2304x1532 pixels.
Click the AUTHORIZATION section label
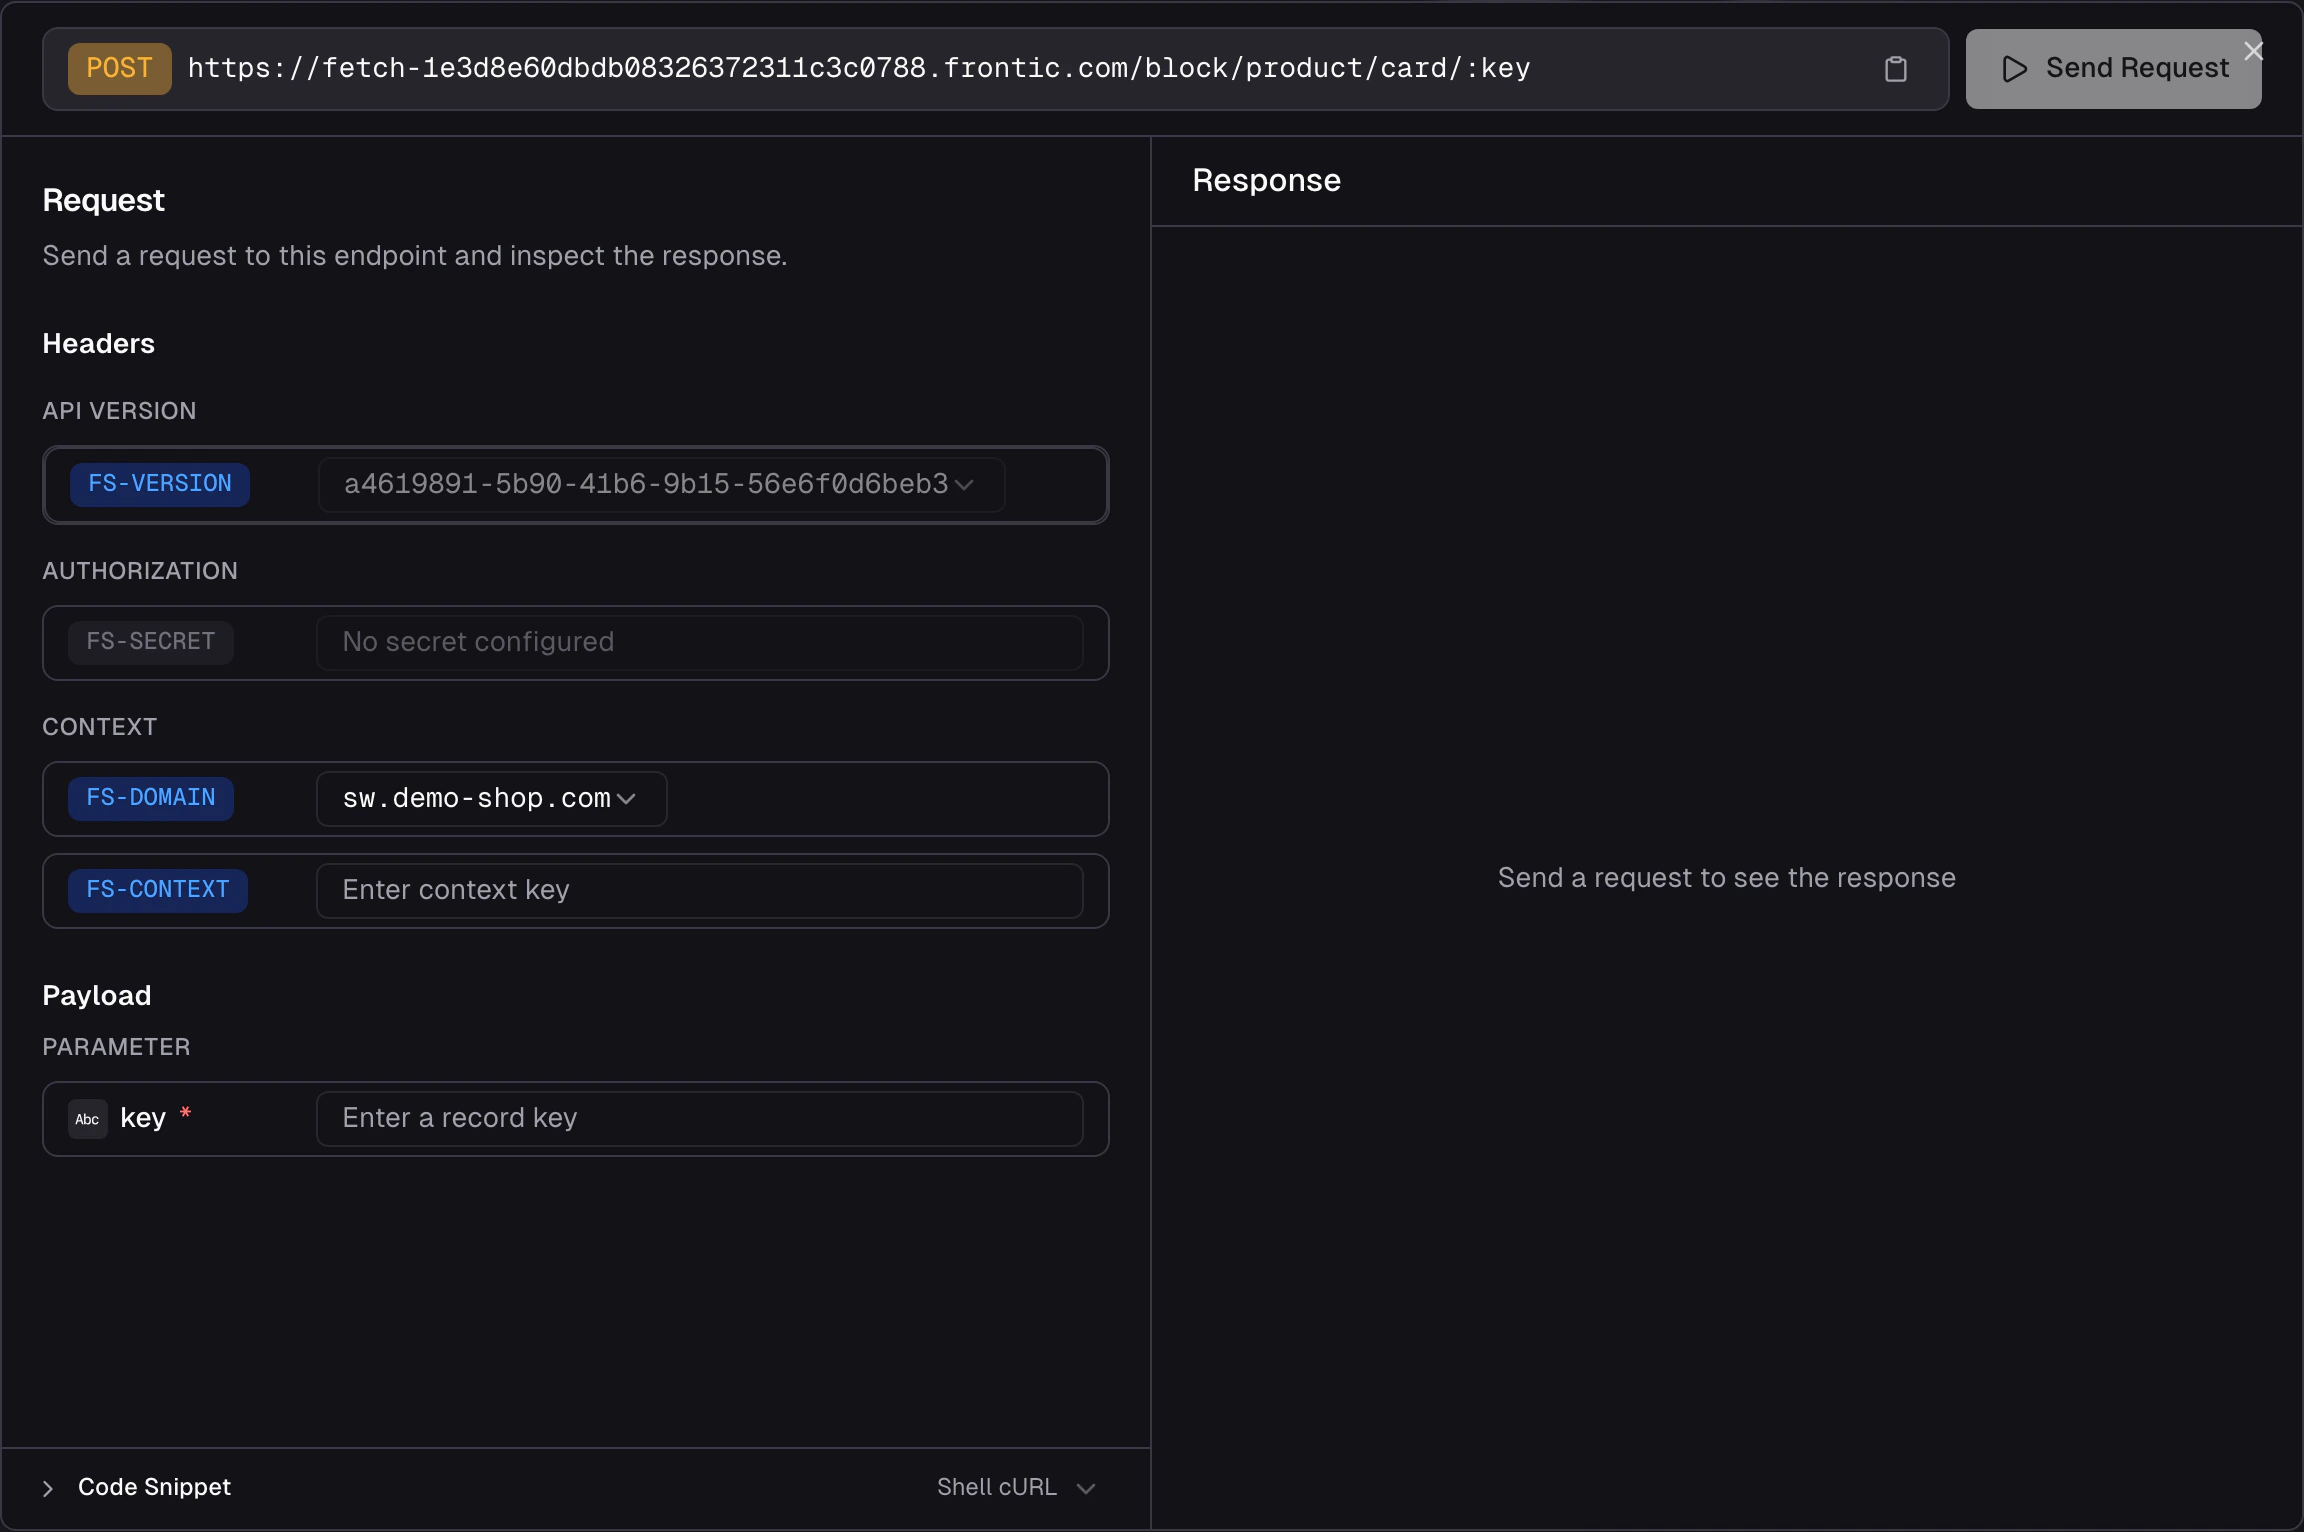tap(140, 571)
